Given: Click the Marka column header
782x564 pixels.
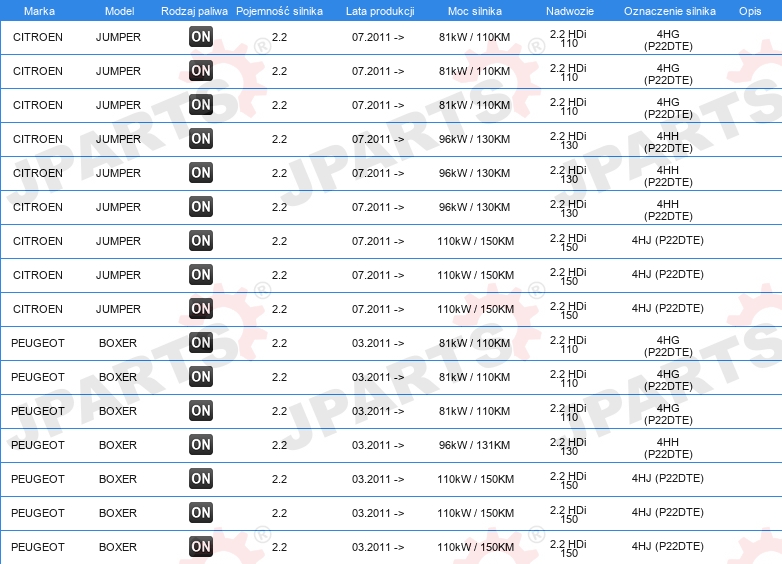Looking at the screenshot, I should pyautogui.click(x=39, y=11).
